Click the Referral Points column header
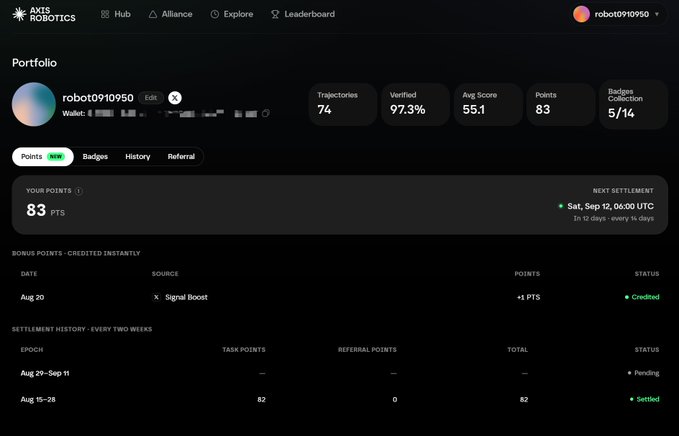This screenshot has height=436, width=679. [x=367, y=349]
